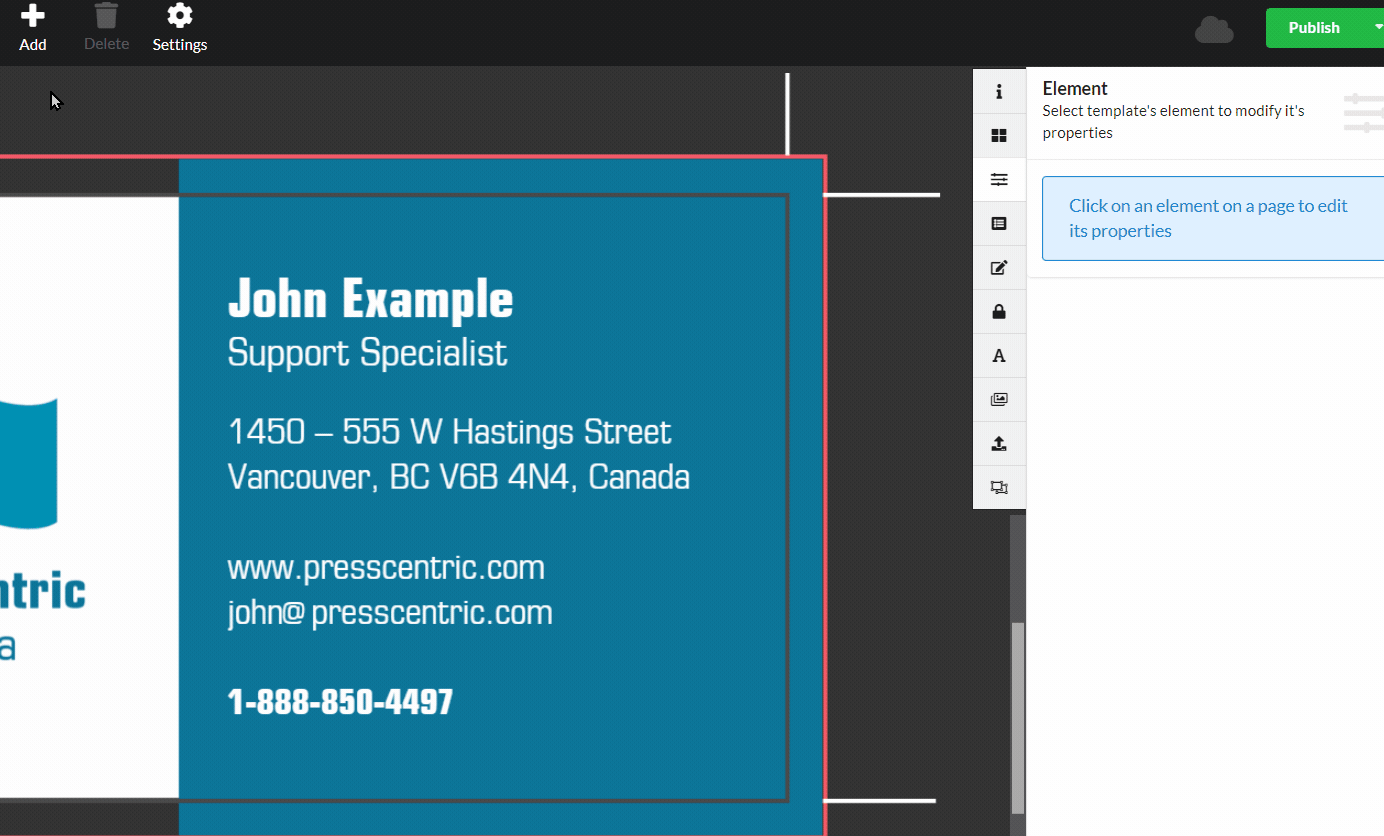Open the images gallery panel icon
This screenshot has width=1384, height=836.
999,400
